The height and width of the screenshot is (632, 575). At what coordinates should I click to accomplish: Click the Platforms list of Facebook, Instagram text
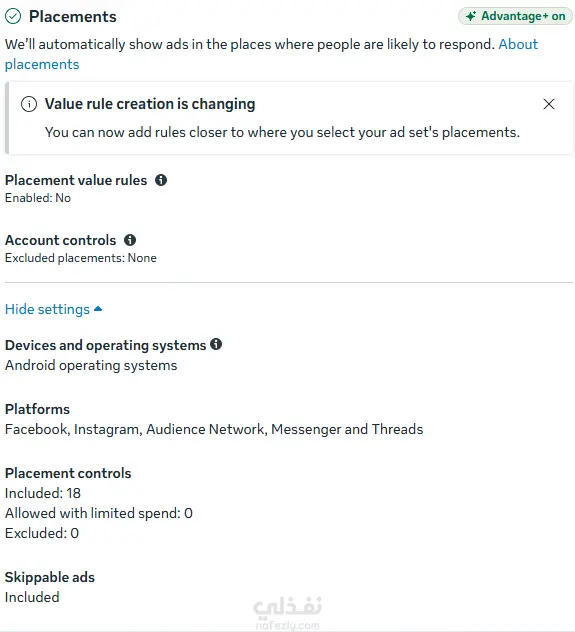pyautogui.click(x=214, y=429)
